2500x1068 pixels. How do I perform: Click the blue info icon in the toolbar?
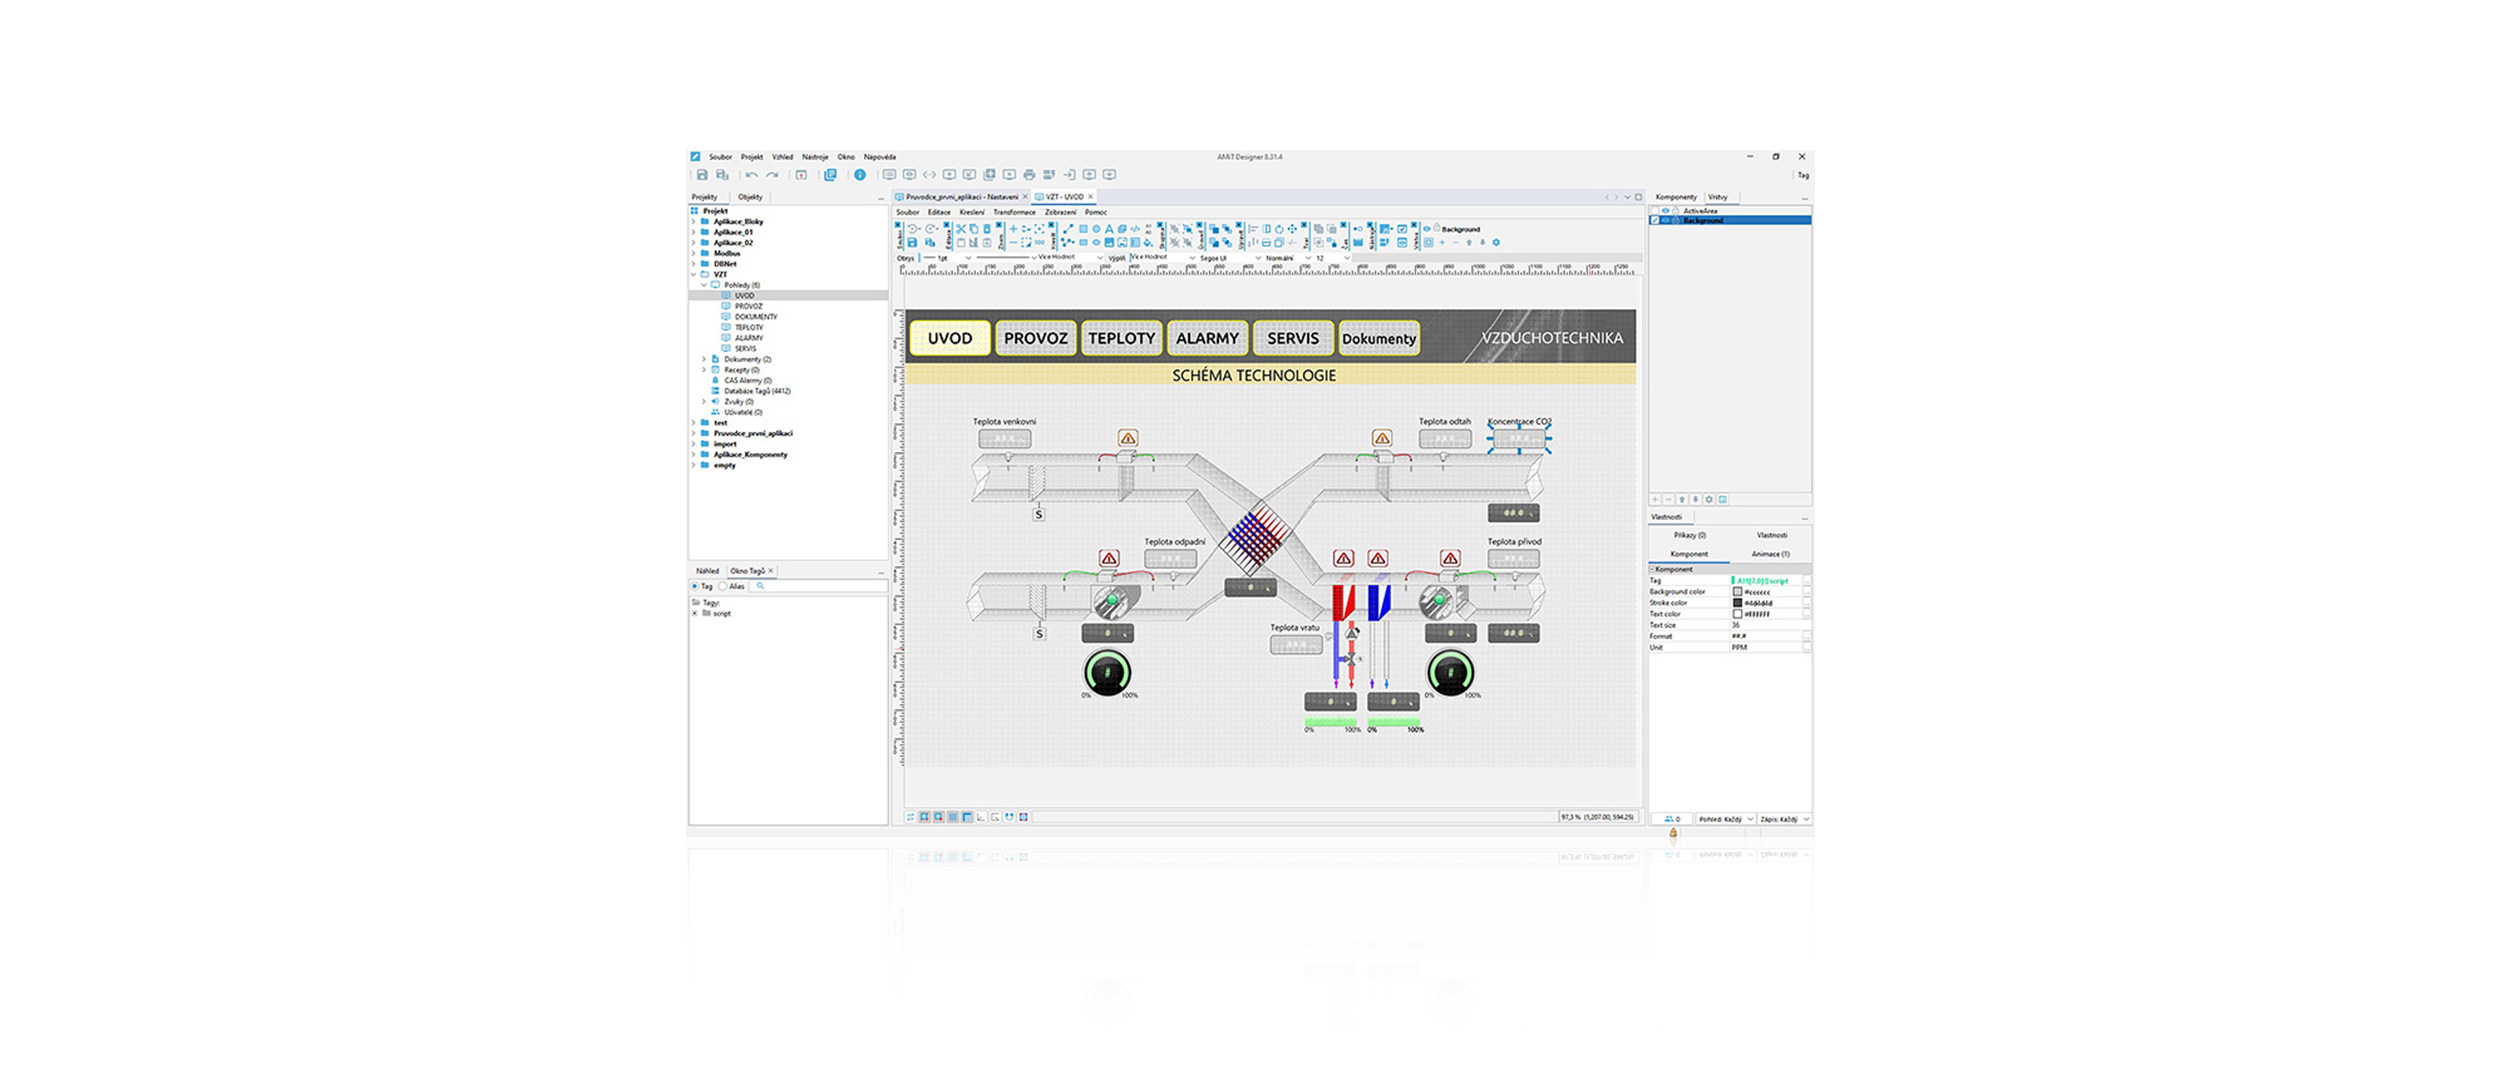860,175
